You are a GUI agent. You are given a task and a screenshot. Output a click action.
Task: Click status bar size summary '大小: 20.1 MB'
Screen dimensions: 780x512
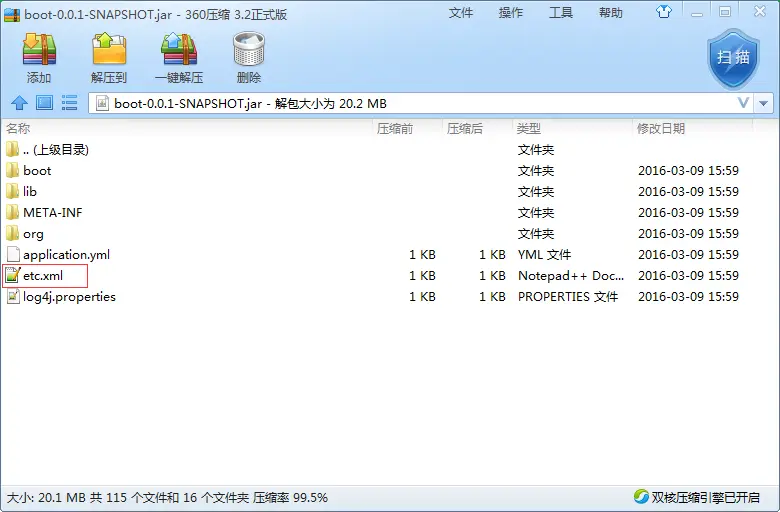click(x=46, y=497)
